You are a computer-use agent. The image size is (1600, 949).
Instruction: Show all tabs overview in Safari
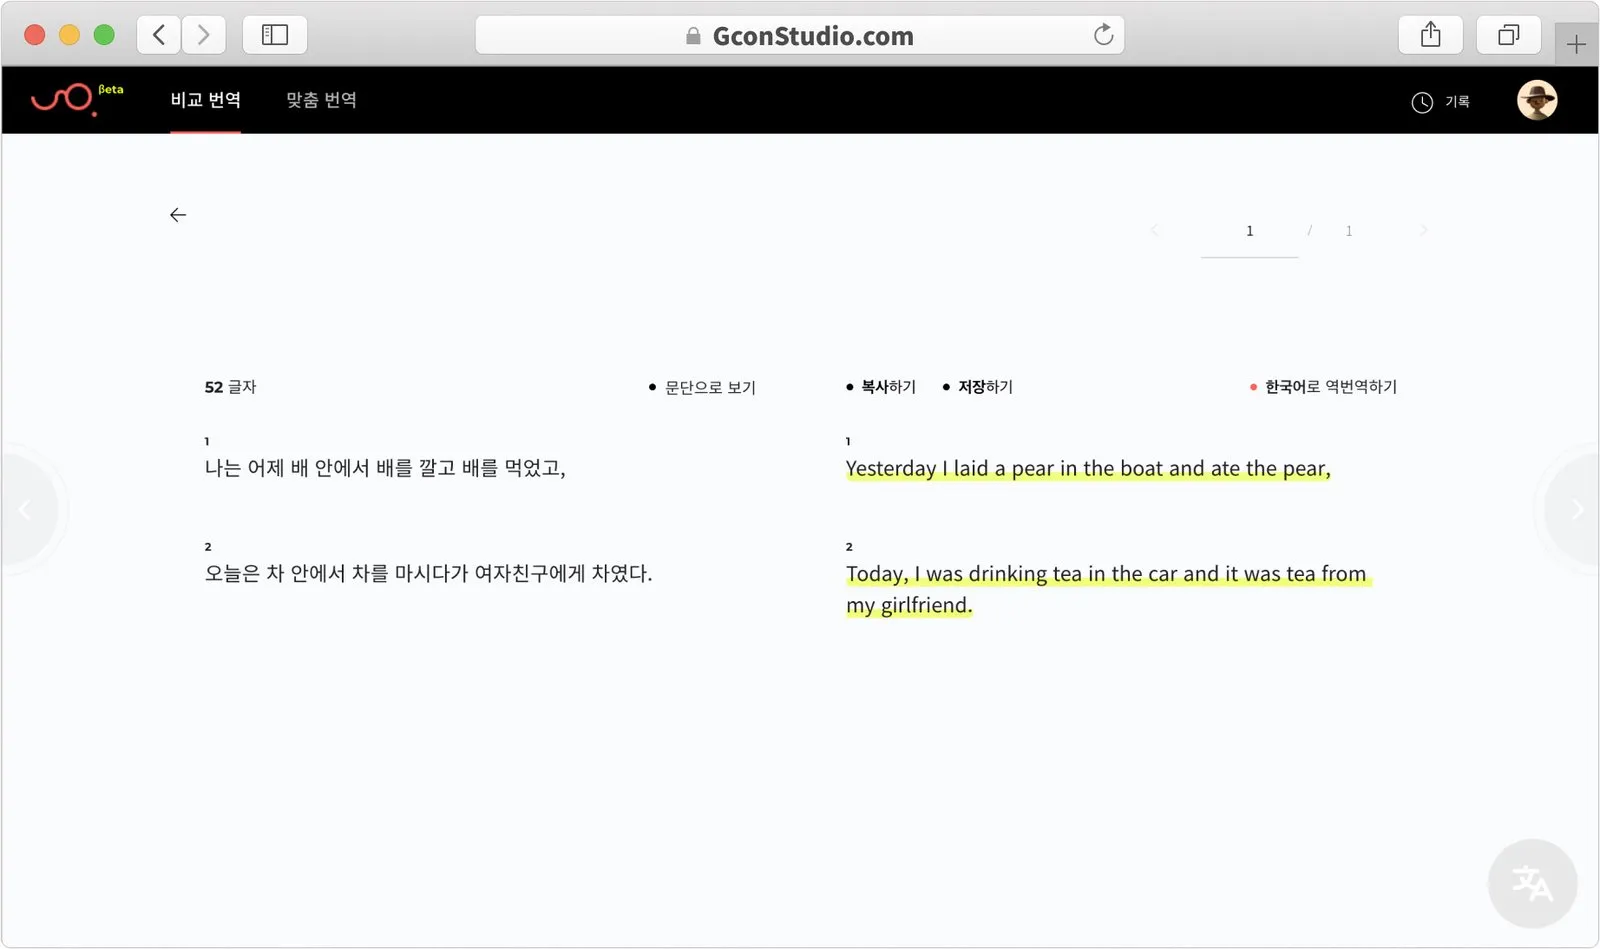tap(1508, 35)
